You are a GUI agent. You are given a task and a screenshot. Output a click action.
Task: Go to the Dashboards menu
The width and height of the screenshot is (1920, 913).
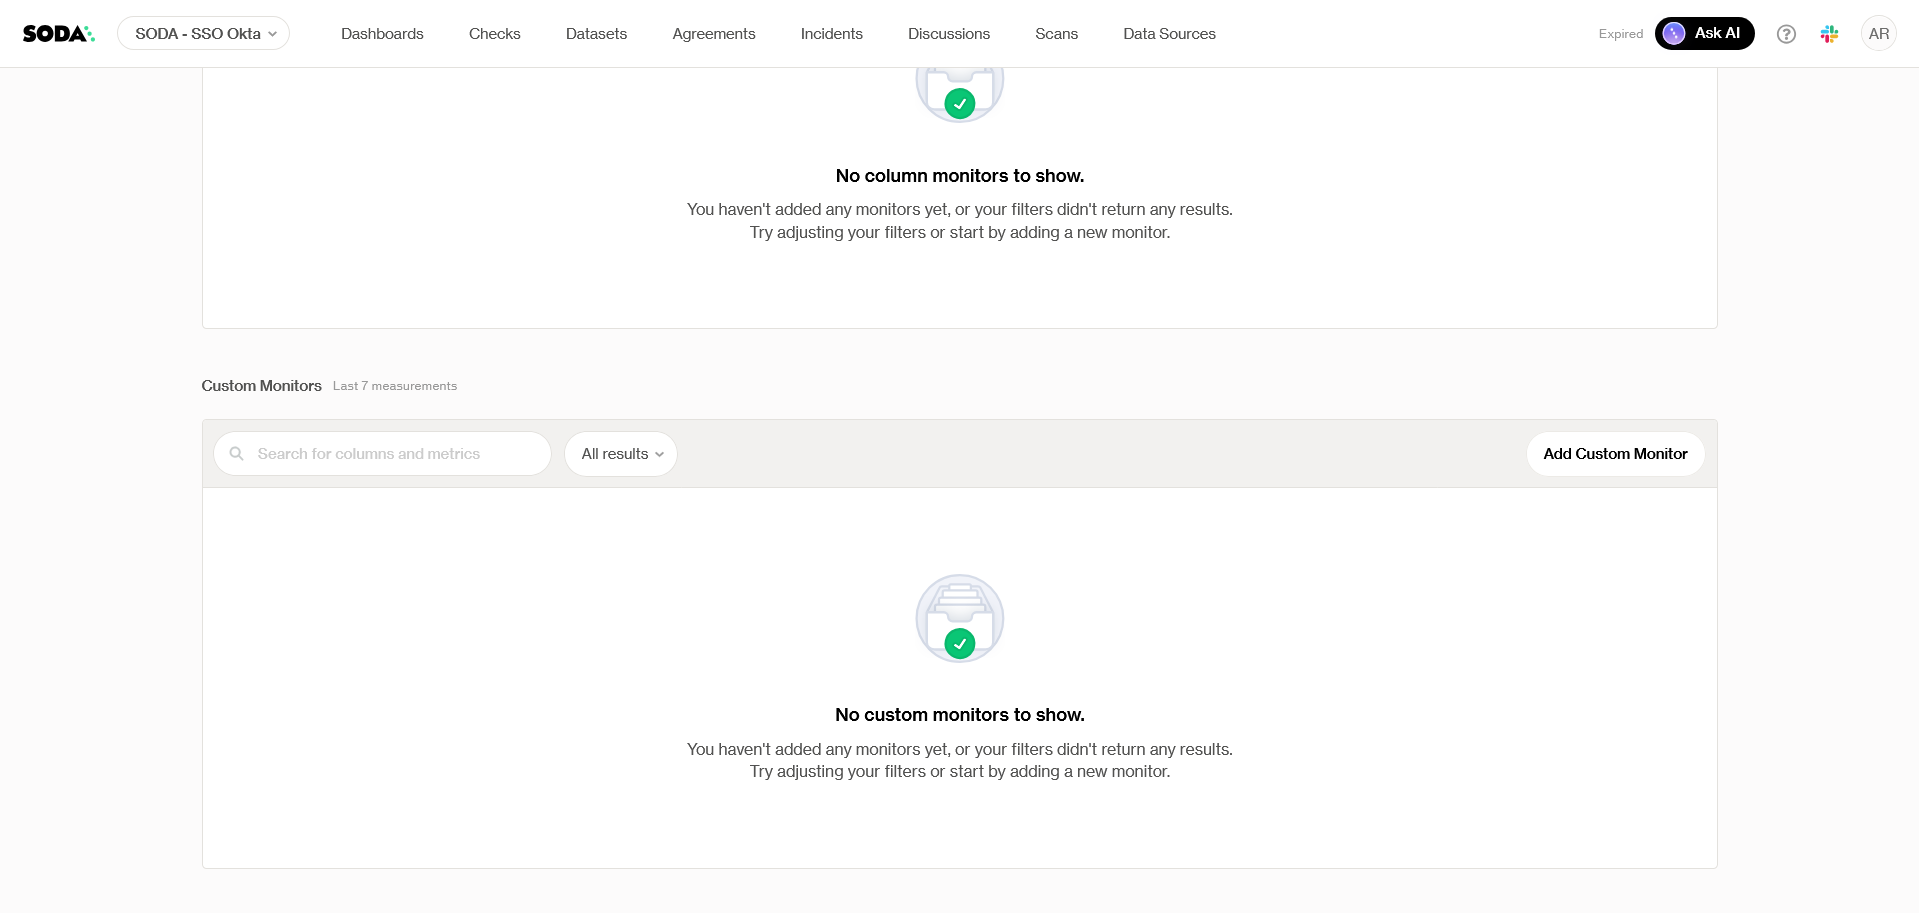coord(382,34)
